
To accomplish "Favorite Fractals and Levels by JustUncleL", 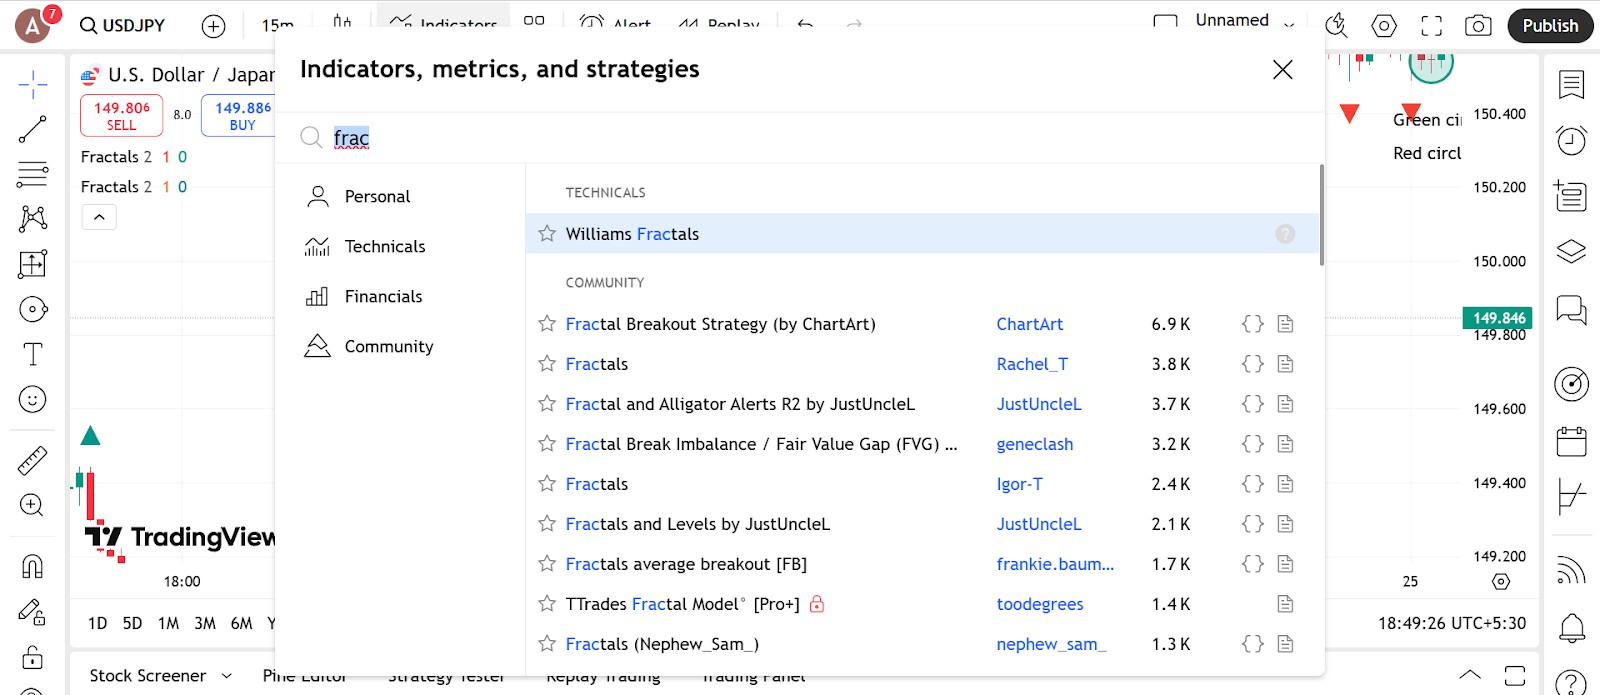I will pyautogui.click(x=547, y=523).
